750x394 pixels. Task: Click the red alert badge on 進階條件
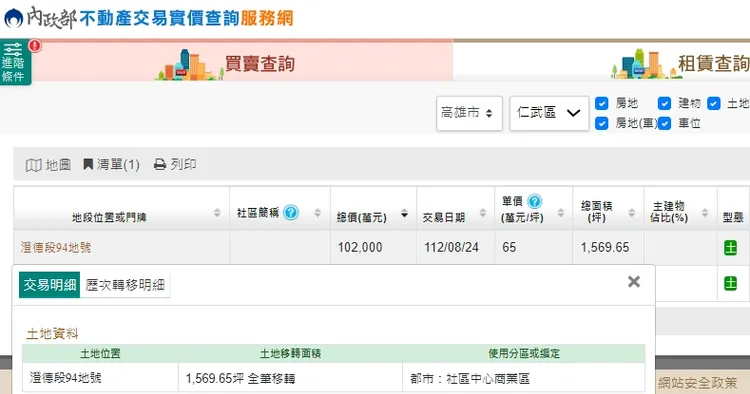click(x=35, y=46)
